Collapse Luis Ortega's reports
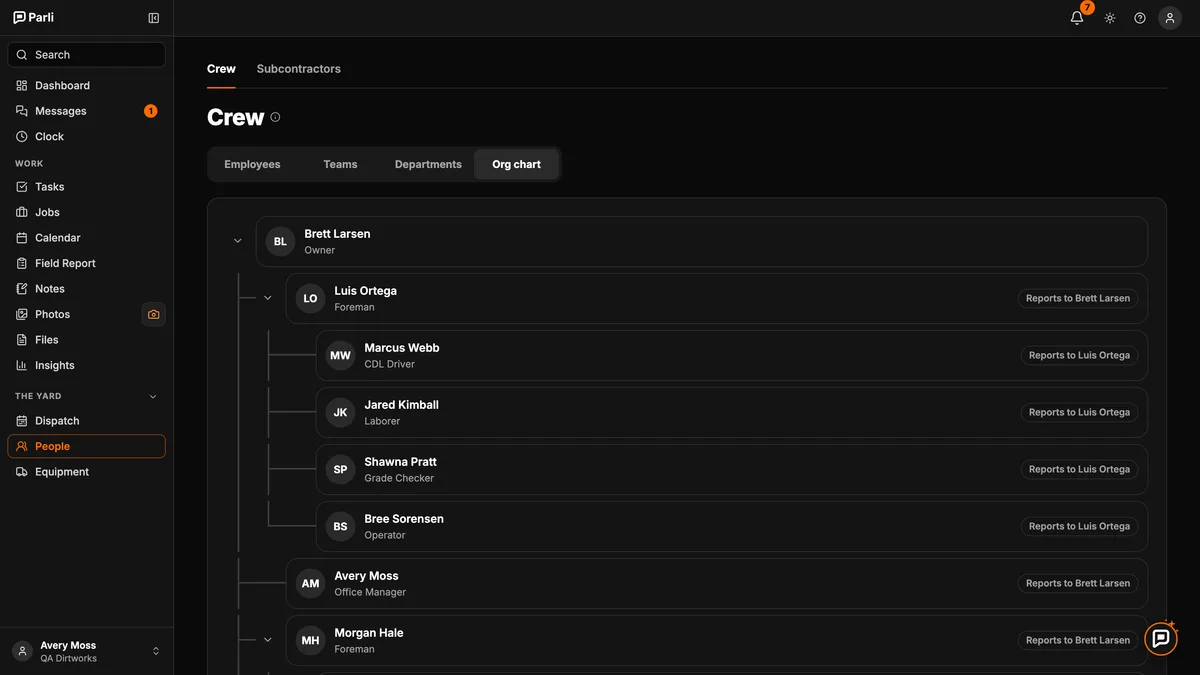This screenshot has width=1200, height=675. pyautogui.click(x=268, y=298)
